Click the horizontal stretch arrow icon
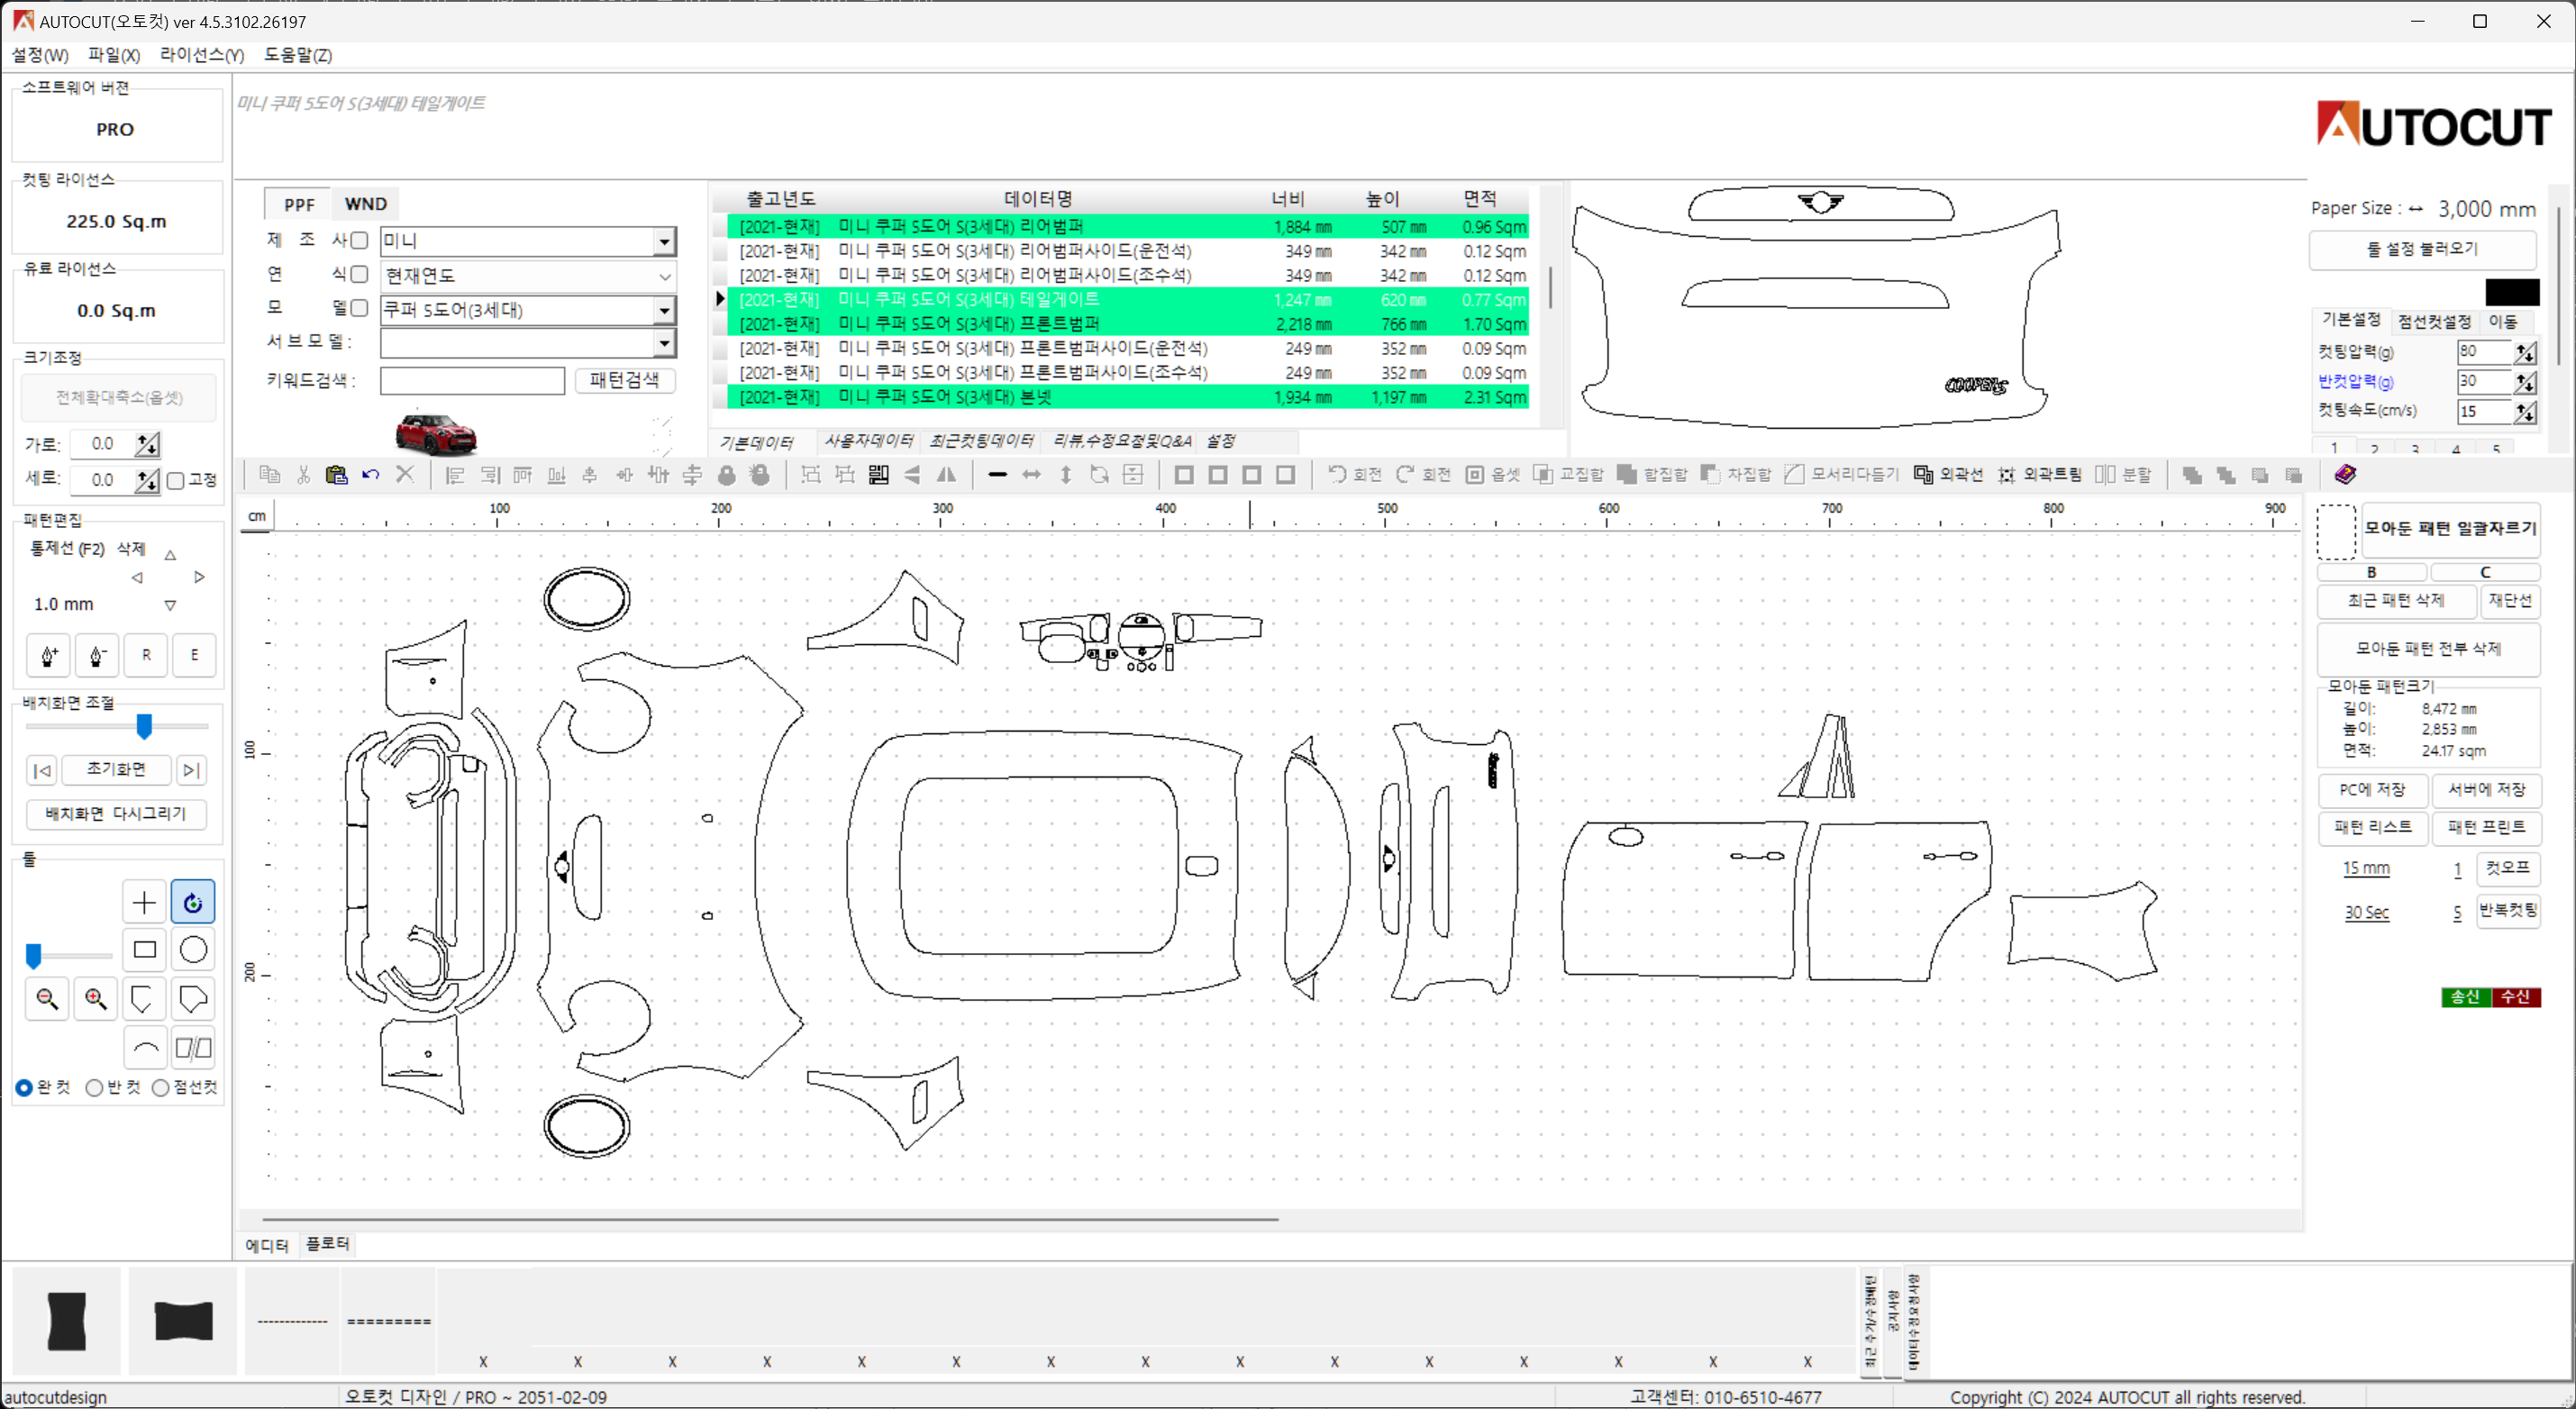The image size is (2576, 1409). pos(1031,475)
